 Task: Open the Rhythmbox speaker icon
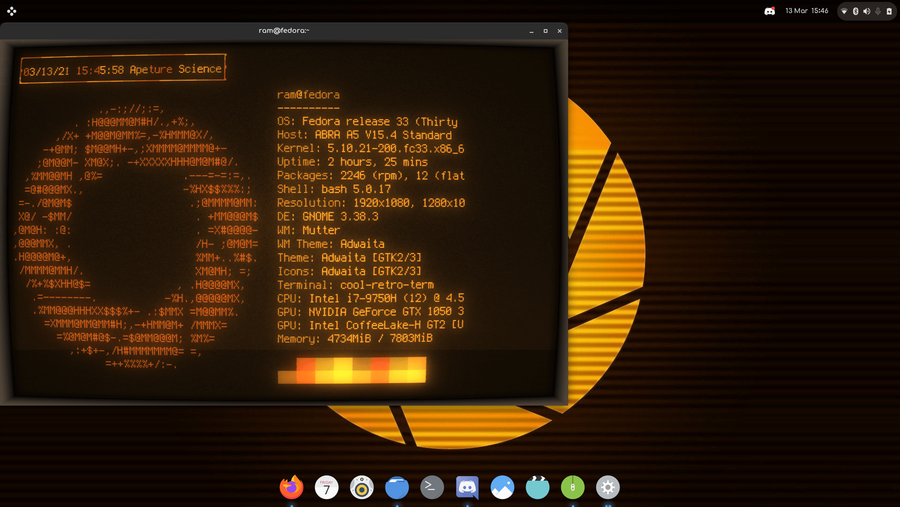(362, 487)
